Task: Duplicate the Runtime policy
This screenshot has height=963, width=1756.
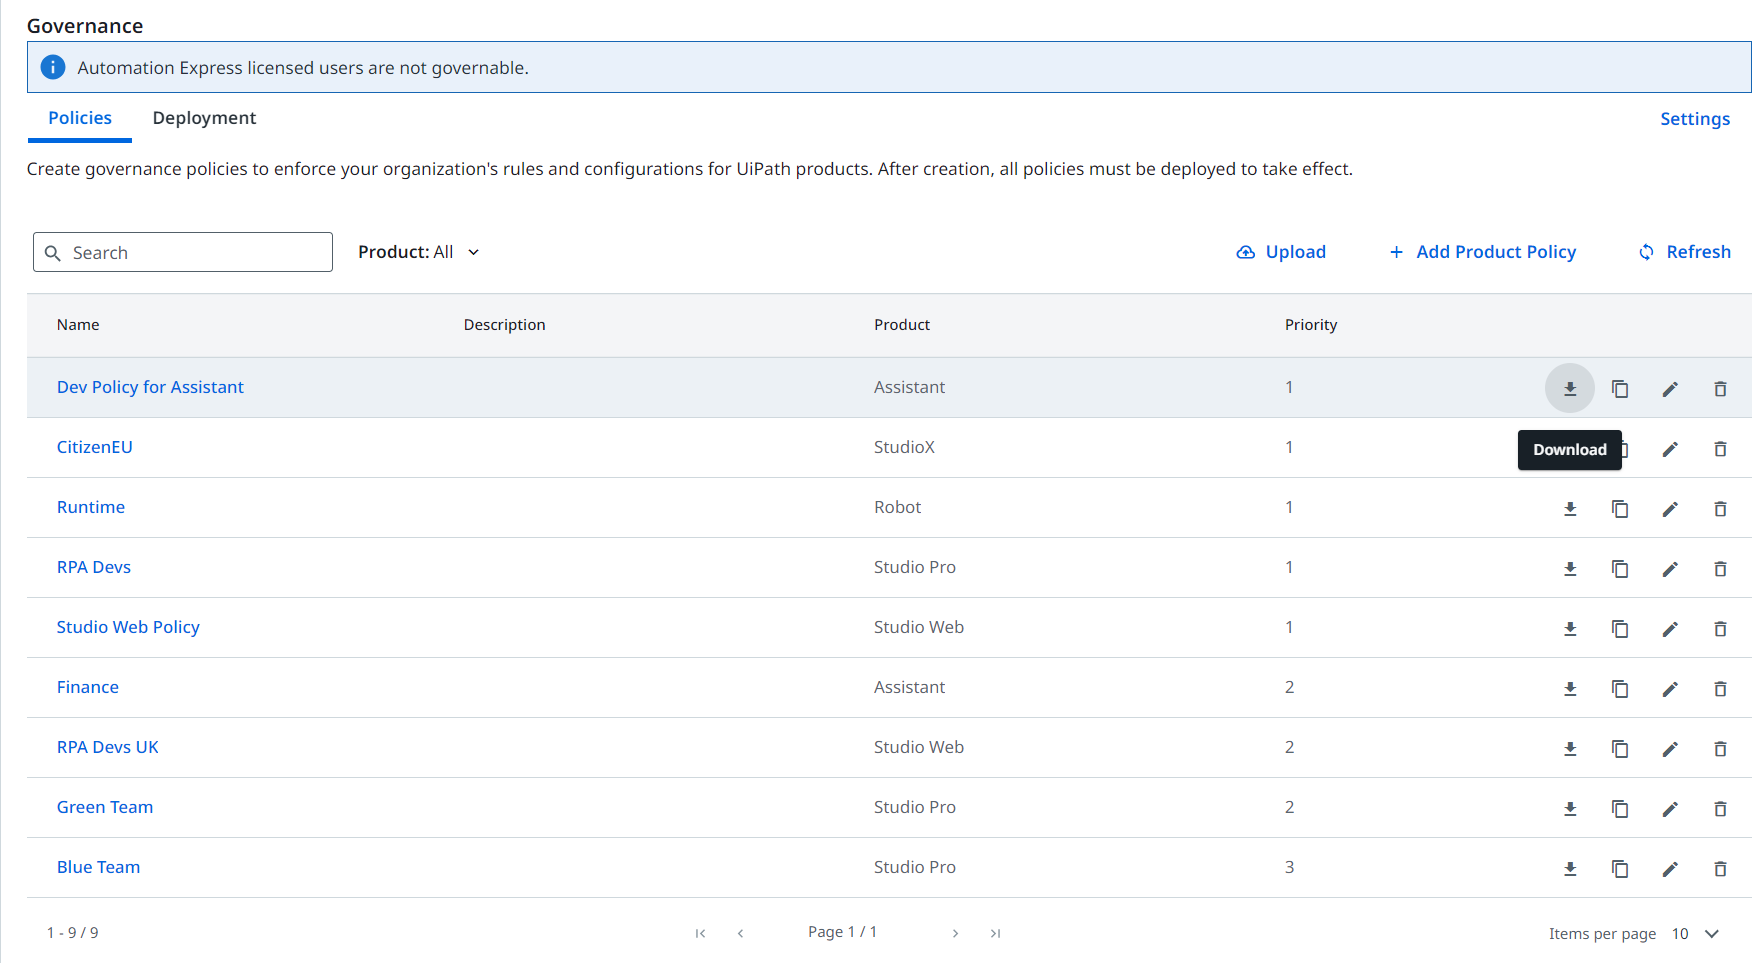Action: pos(1620,508)
